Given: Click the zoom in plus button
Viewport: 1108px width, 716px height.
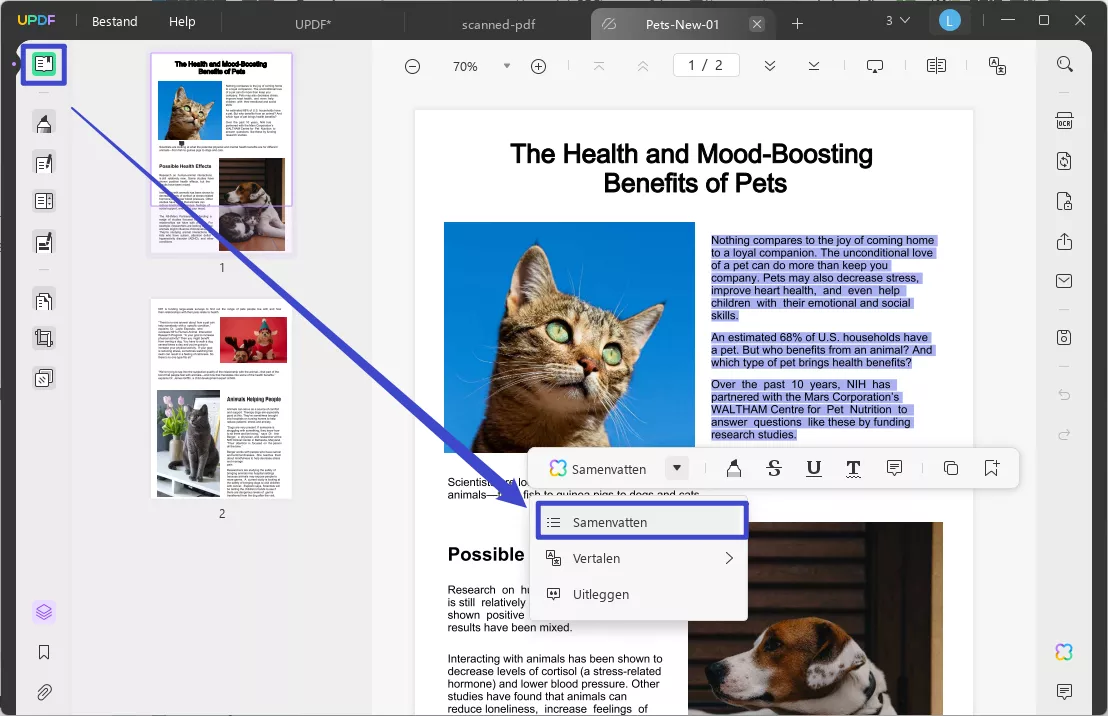Looking at the screenshot, I should tap(538, 66).
